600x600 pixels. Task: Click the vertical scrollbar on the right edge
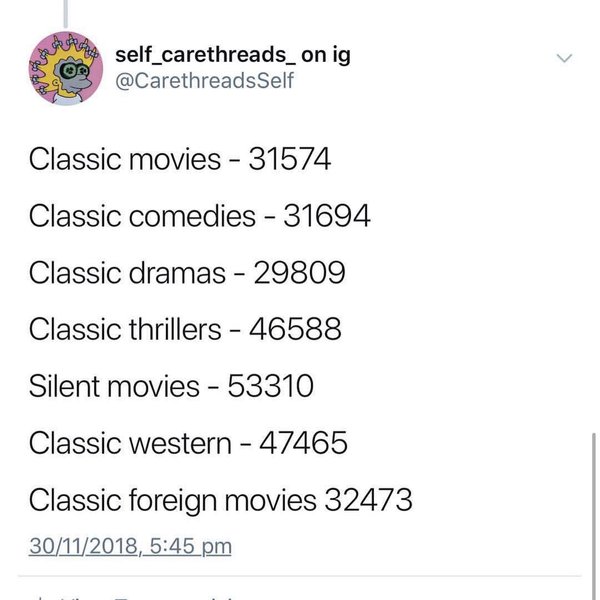coord(594,500)
